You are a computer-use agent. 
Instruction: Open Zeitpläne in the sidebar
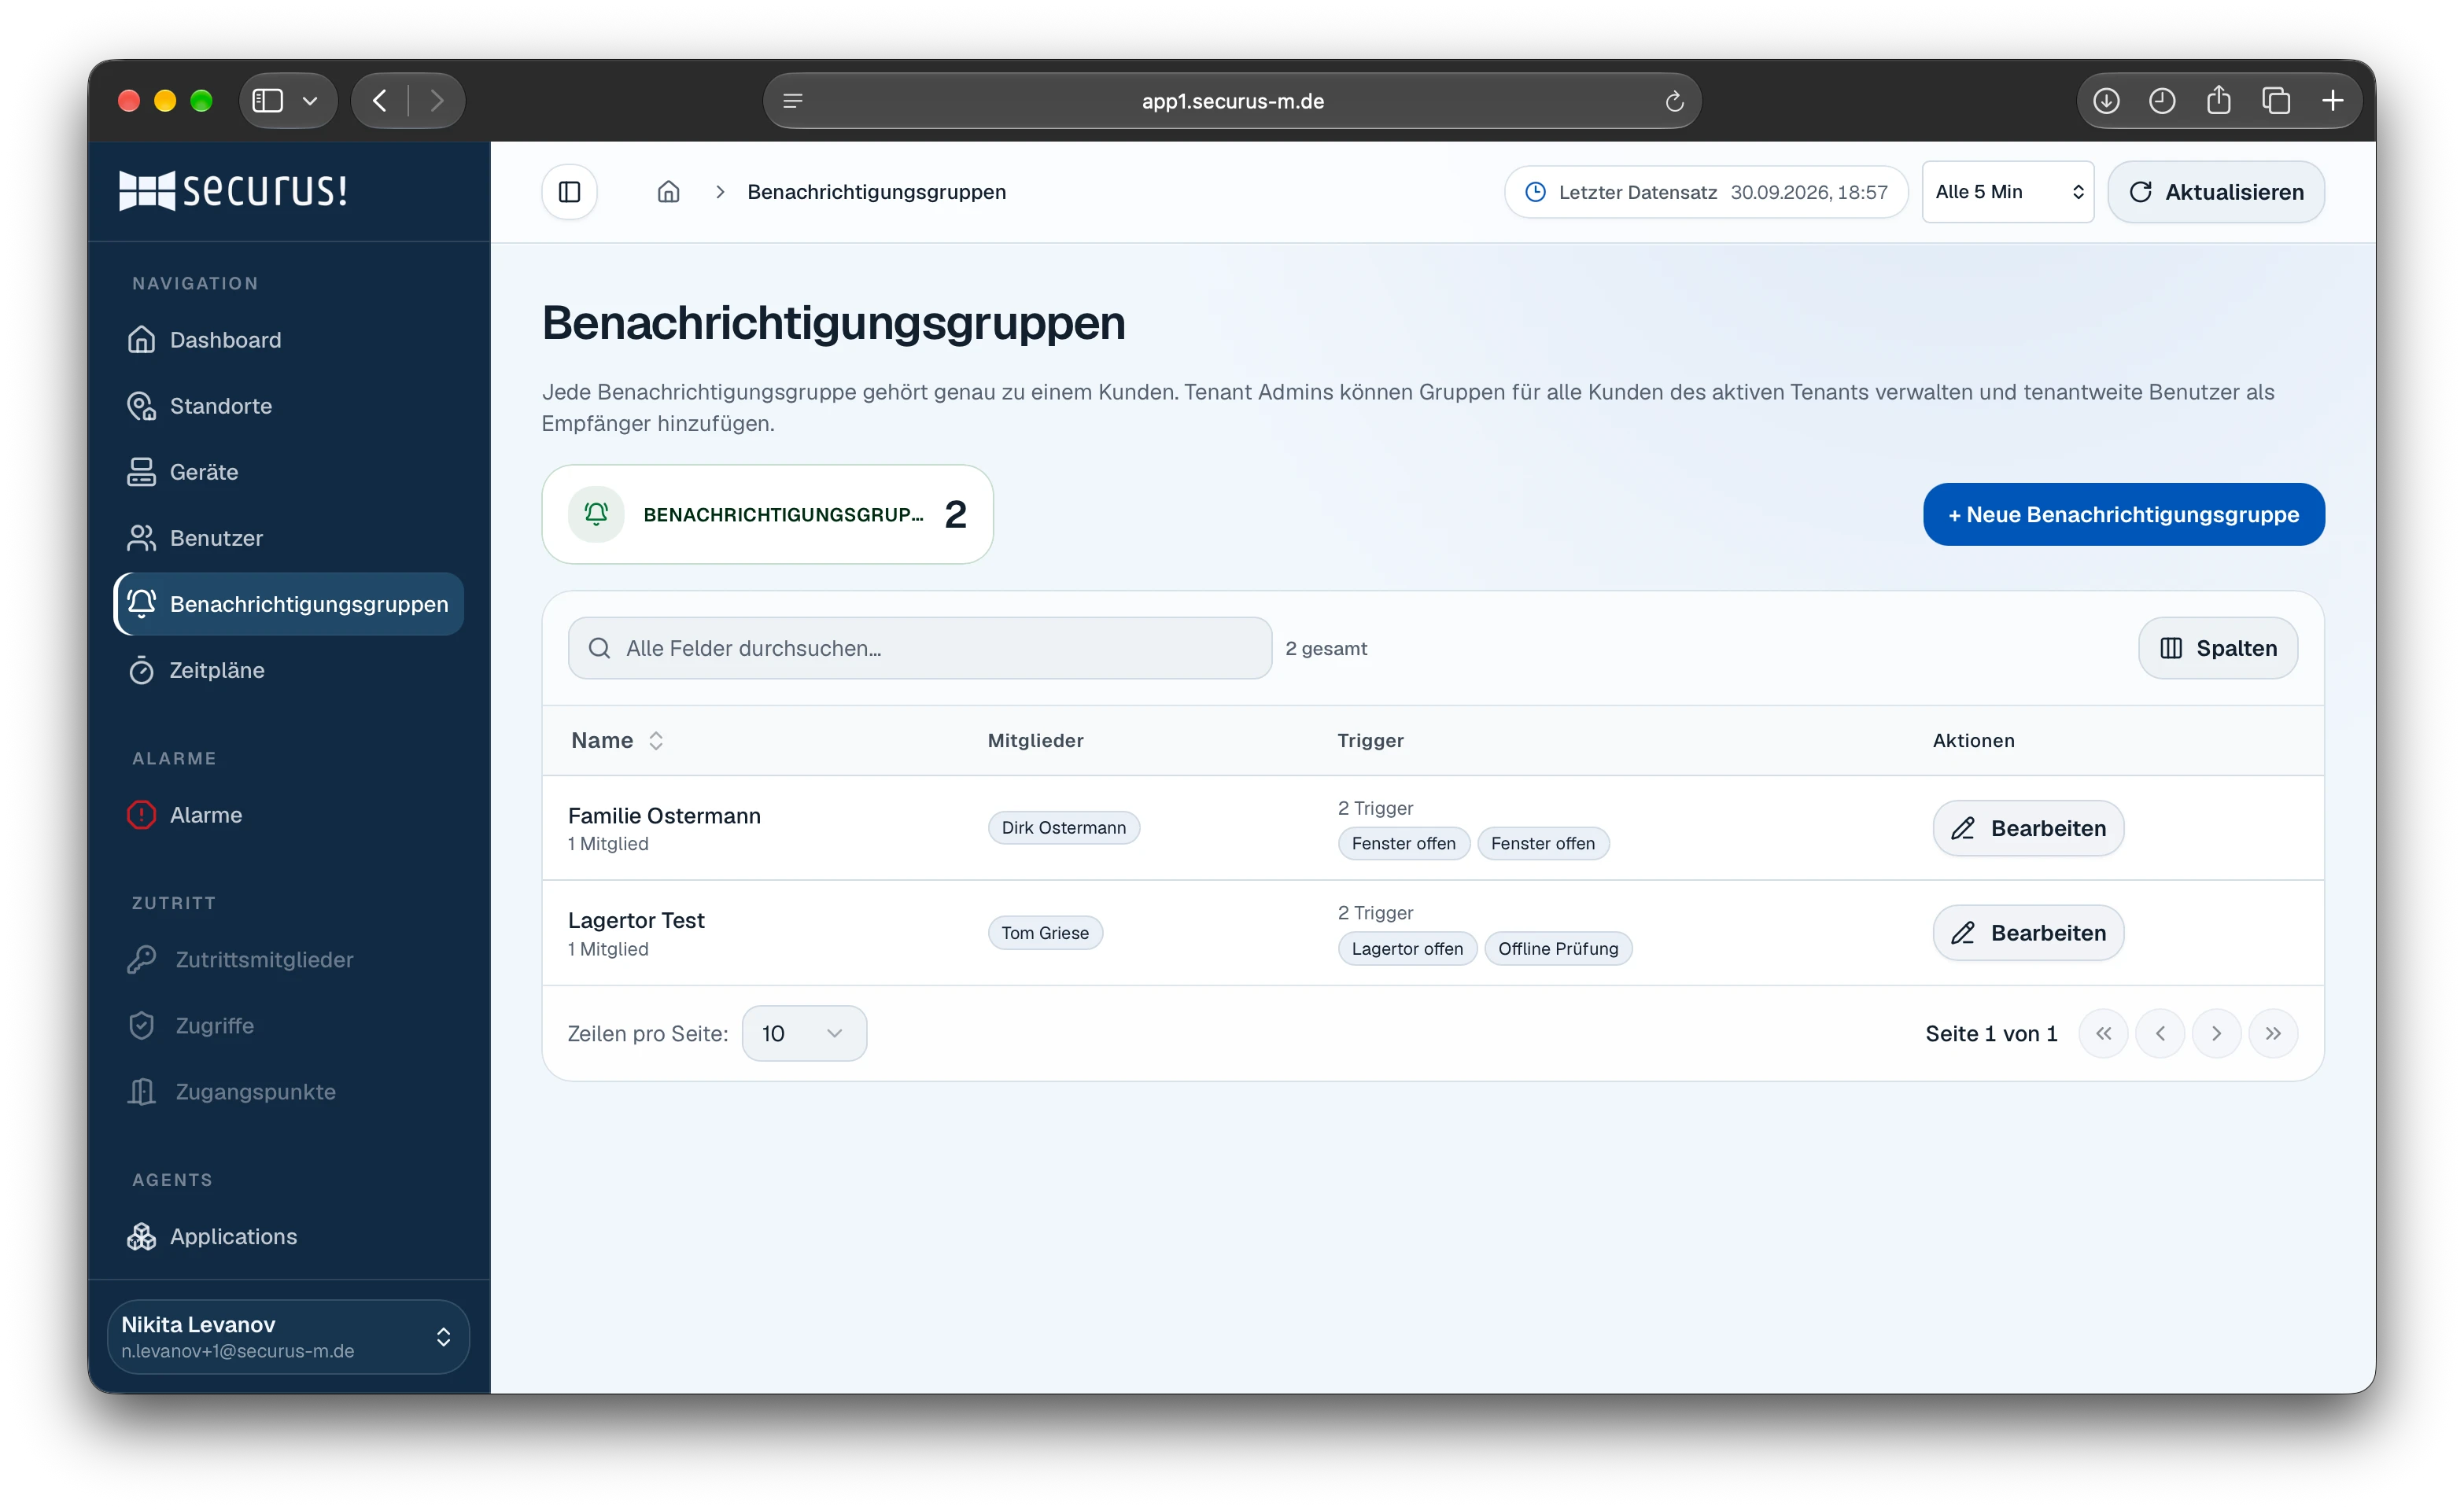pos(289,670)
